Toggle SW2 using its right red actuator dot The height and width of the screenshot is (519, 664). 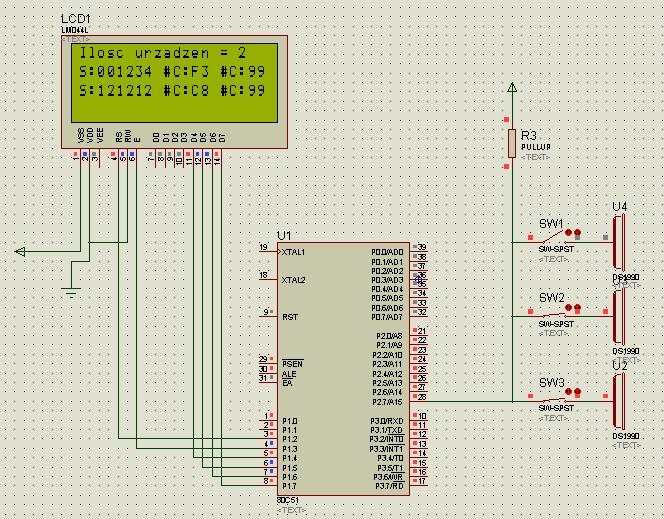(577, 307)
